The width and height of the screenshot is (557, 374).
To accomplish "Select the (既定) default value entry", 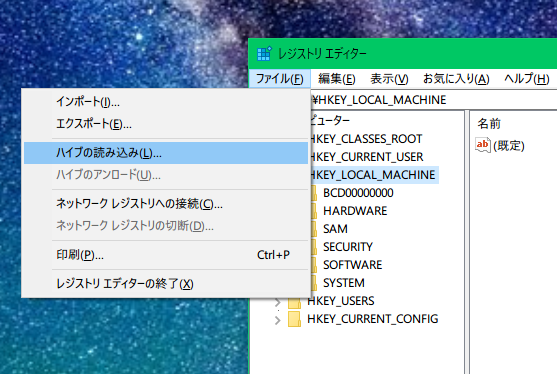I will pos(509,146).
